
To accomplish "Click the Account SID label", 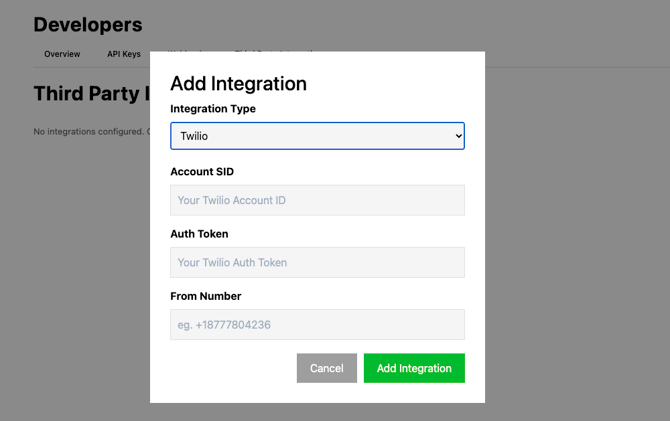I will 202,172.
